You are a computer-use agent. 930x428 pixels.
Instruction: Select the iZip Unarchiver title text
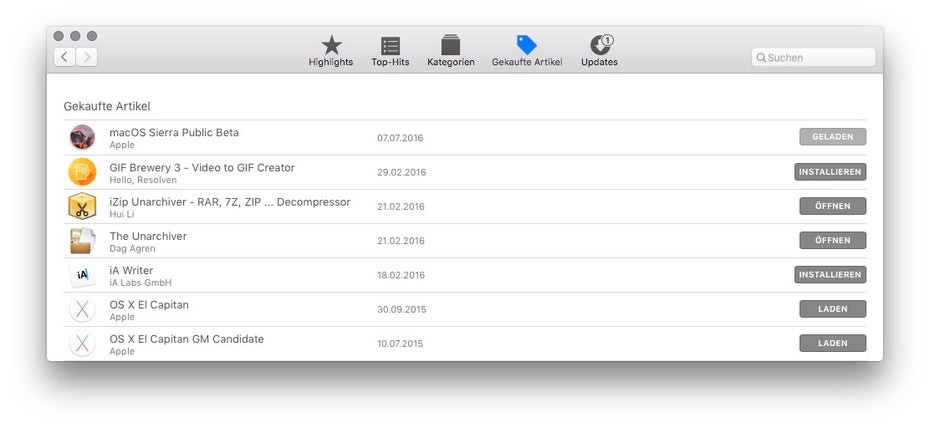click(230, 202)
